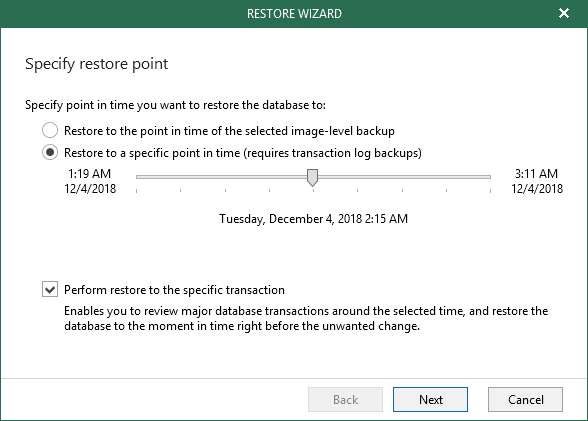Cancel the restore wizard
Viewport: 588px width, 421px height.
coord(525,400)
